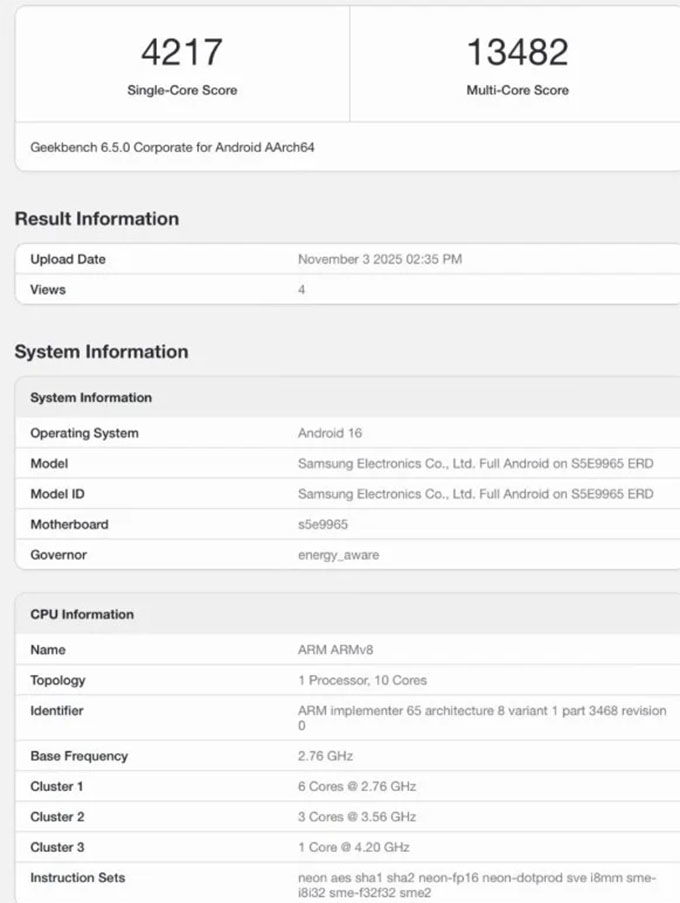680x903 pixels.
Task: Click the Instruction Sets row label
Action: coord(78,877)
